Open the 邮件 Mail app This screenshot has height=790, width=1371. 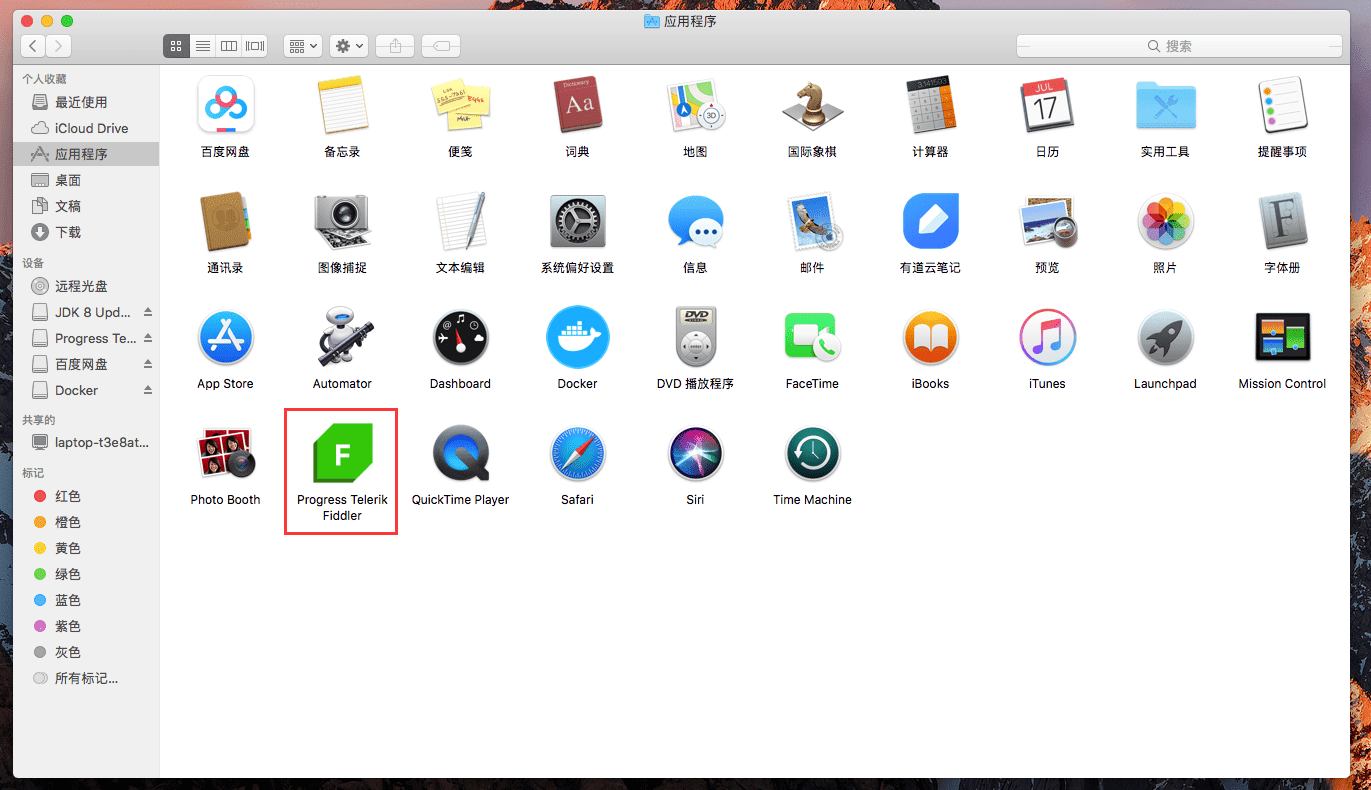click(812, 221)
